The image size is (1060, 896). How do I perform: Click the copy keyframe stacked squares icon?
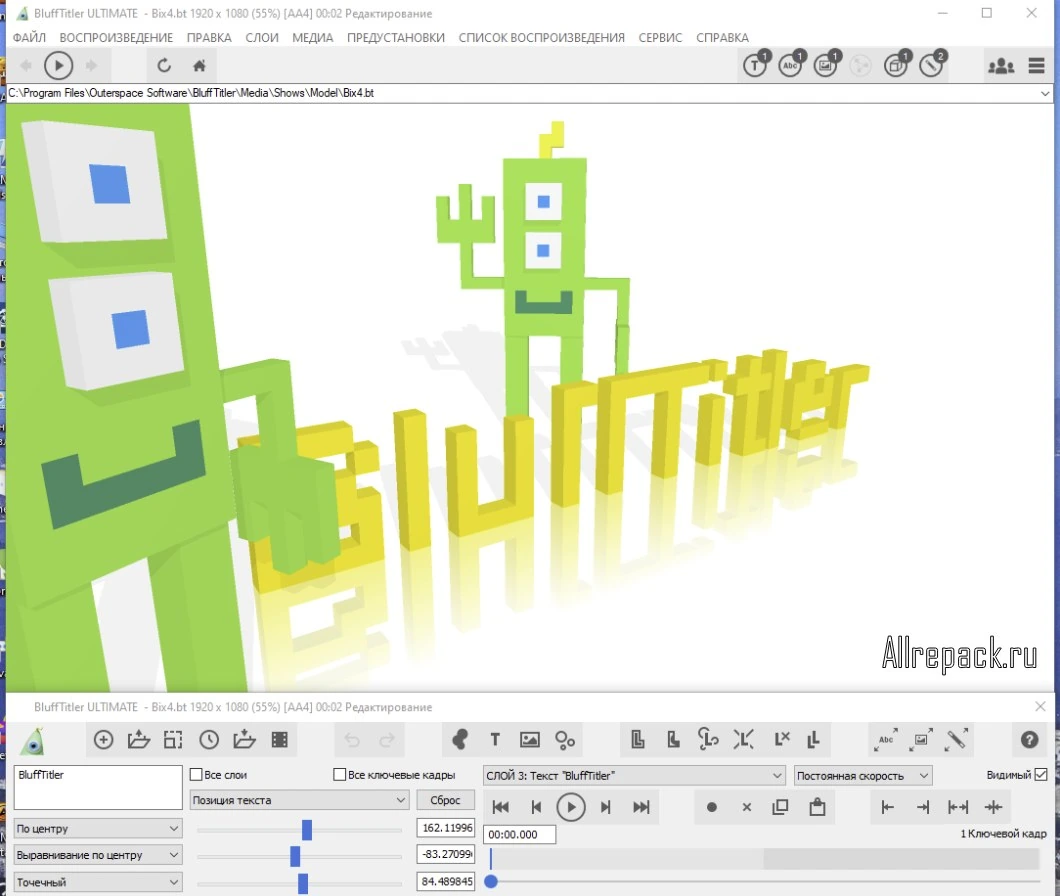(780, 807)
